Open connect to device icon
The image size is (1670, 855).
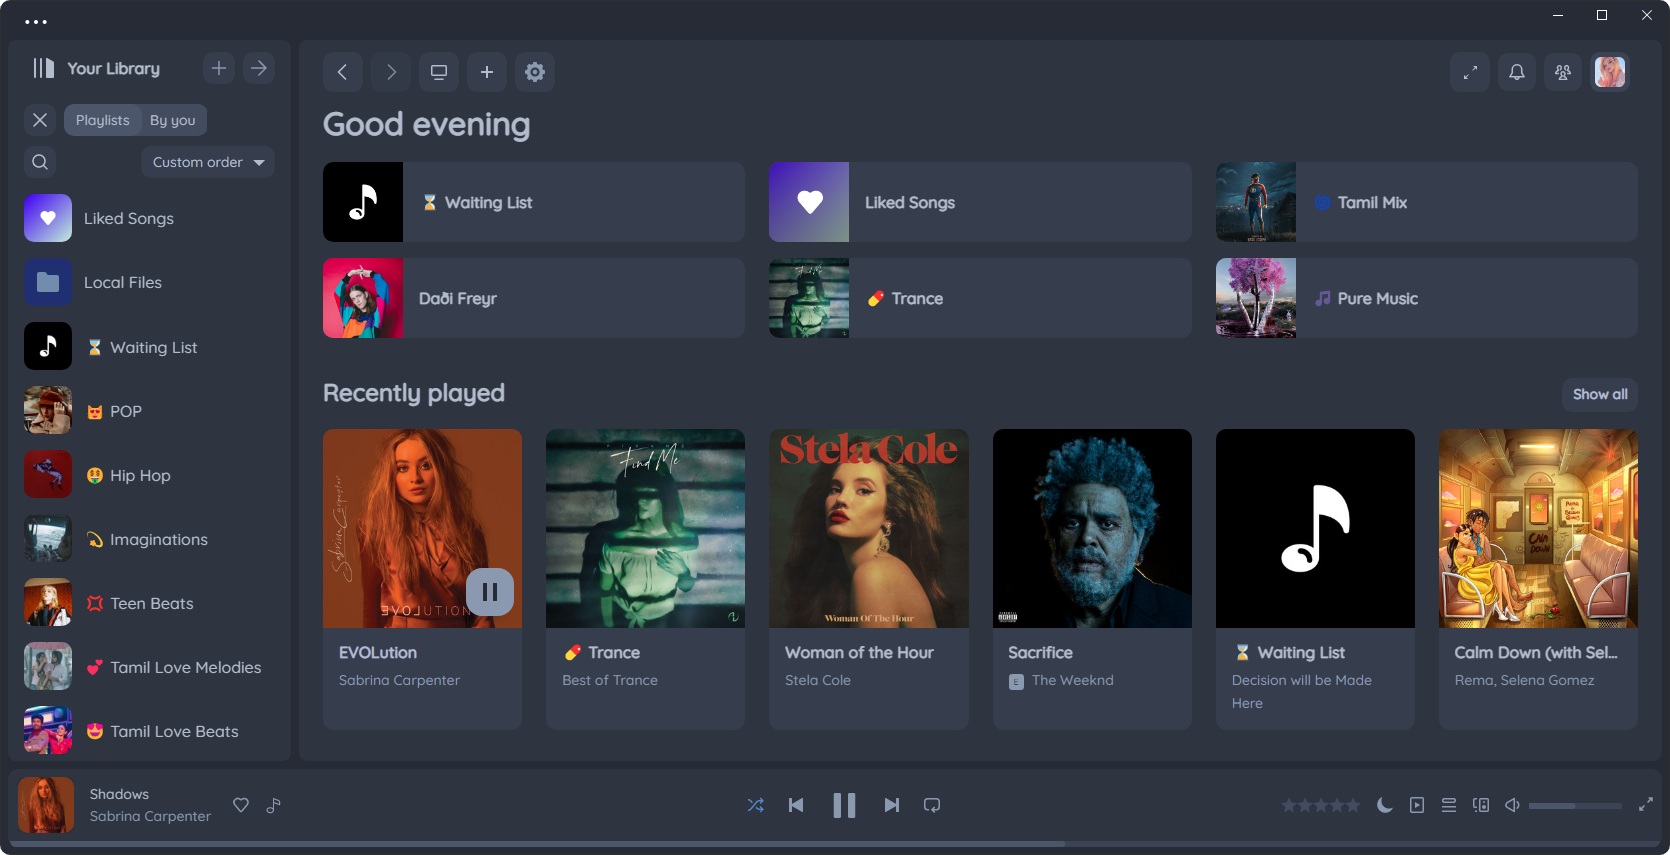pos(1481,805)
